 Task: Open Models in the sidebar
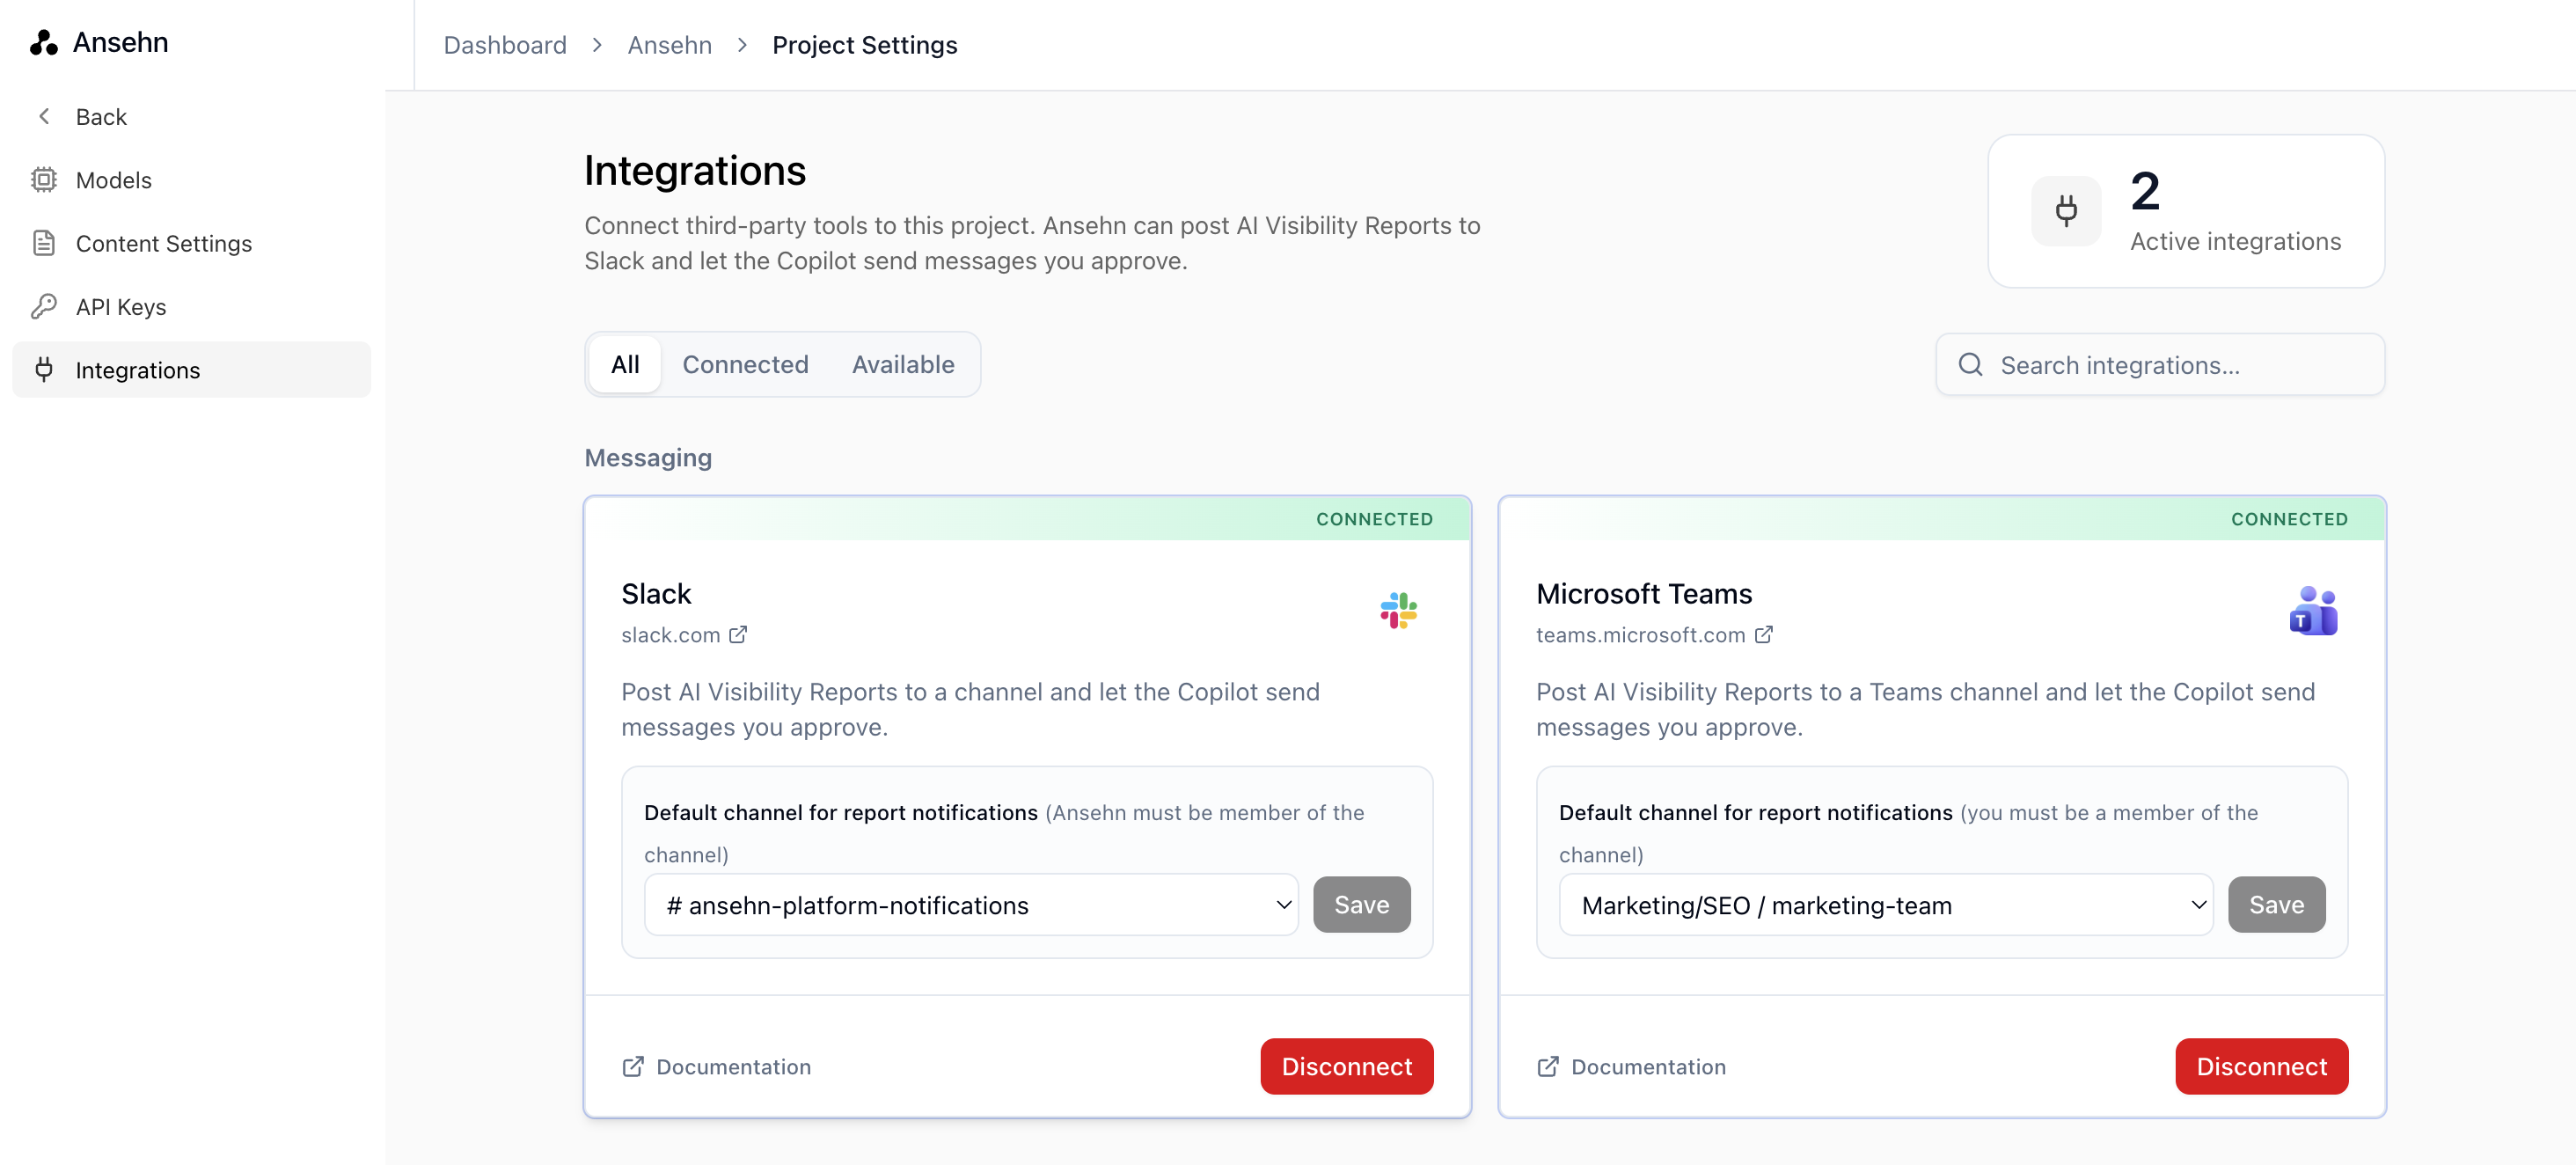click(191, 180)
